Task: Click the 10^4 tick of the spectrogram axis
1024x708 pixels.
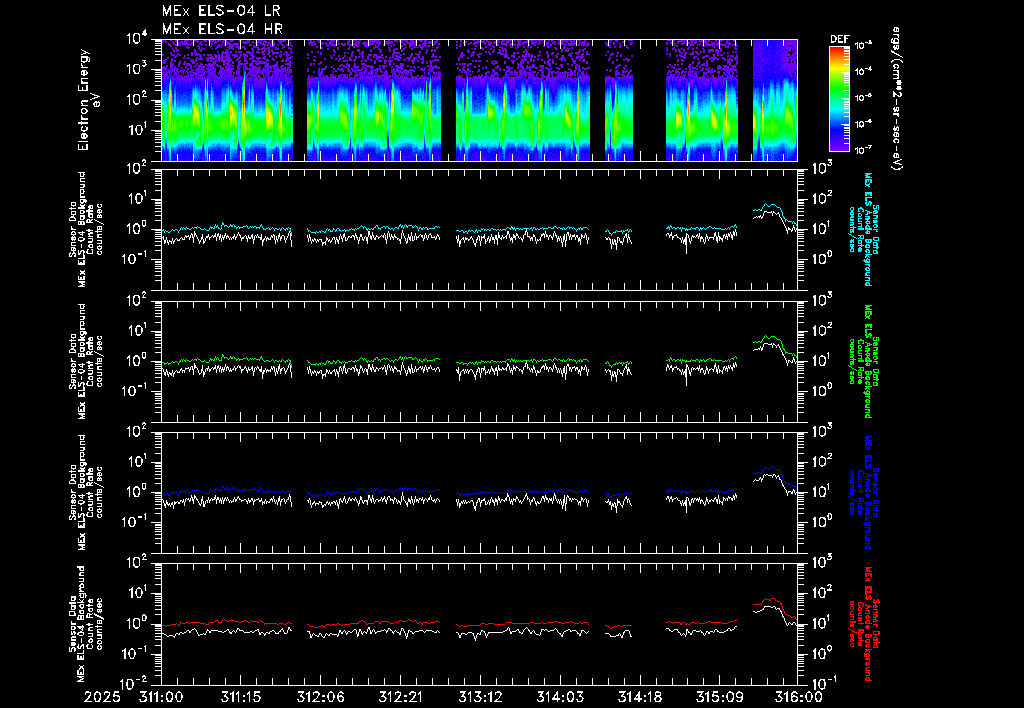Action: click(x=136, y=39)
